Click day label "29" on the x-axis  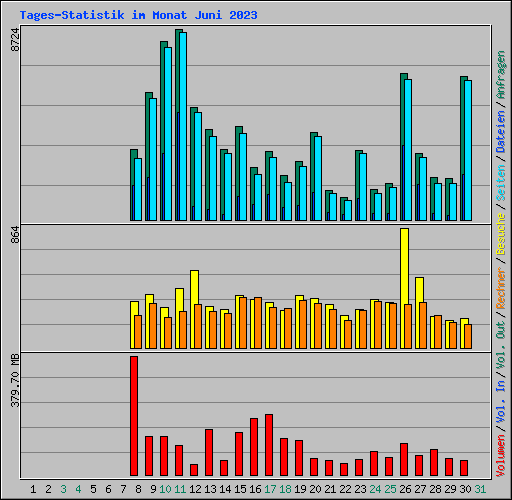click(450, 489)
